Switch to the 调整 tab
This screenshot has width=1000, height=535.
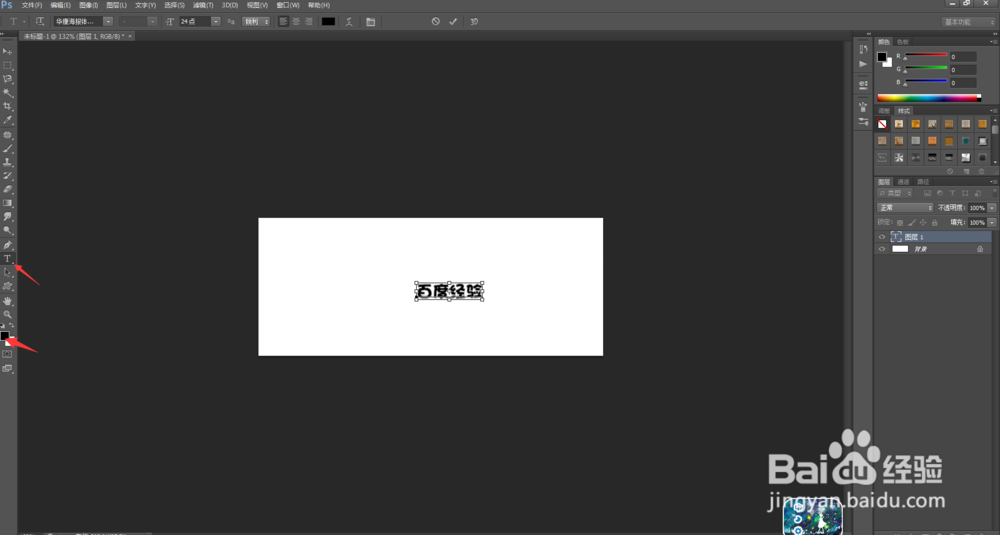point(884,111)
